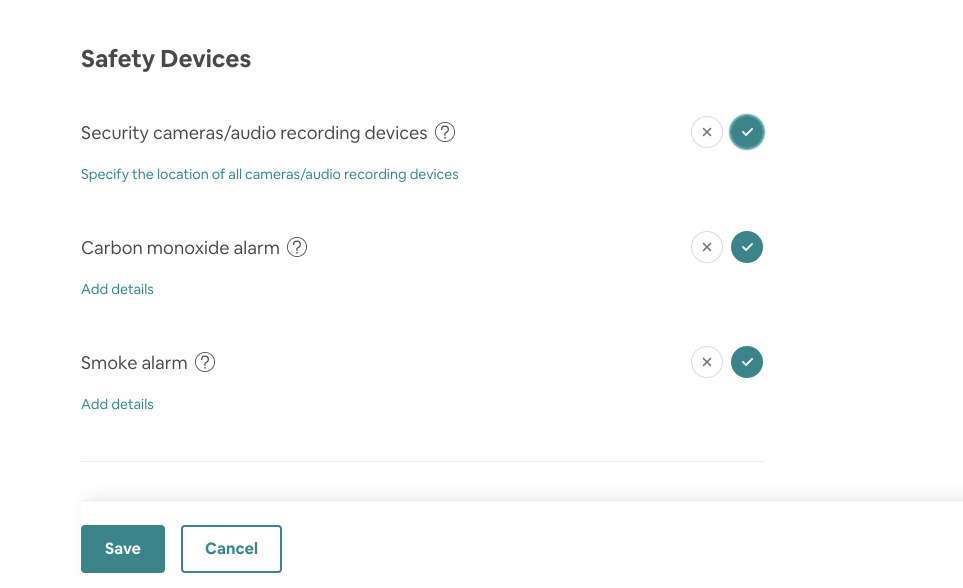Select checkmark for security cameras/audio devices

point(747,132)
